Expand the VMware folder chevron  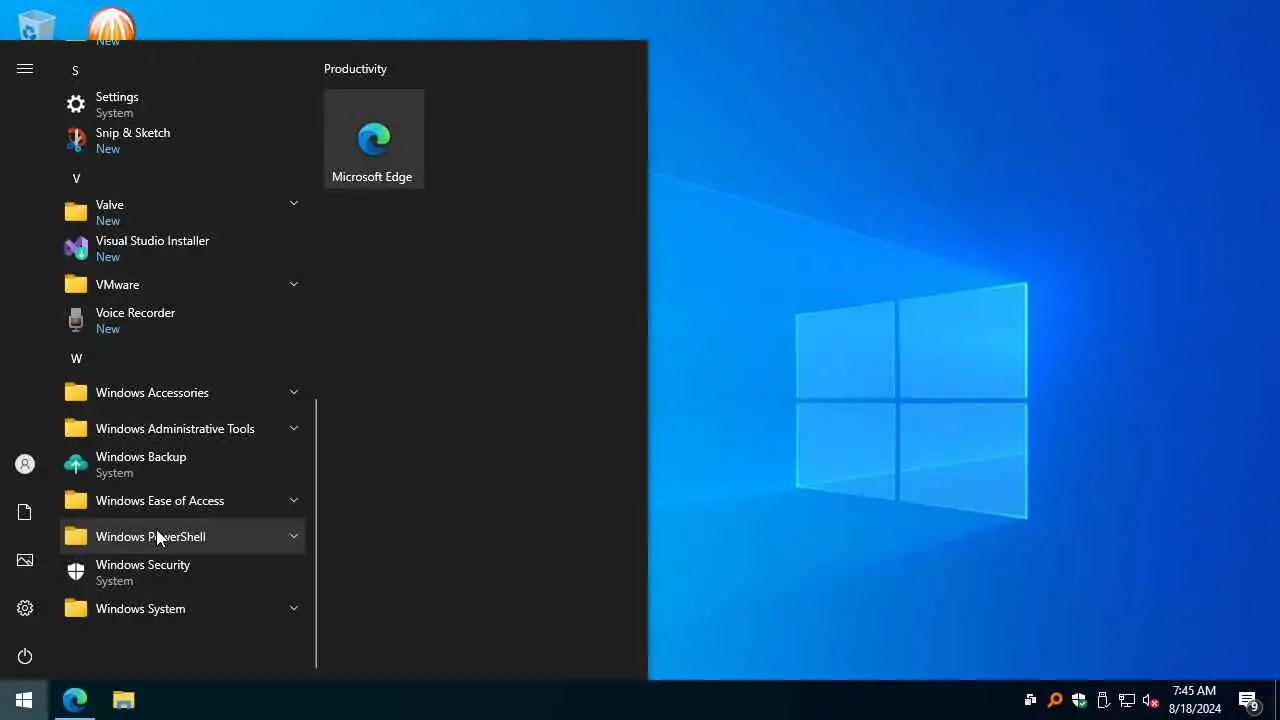[294, 284]
